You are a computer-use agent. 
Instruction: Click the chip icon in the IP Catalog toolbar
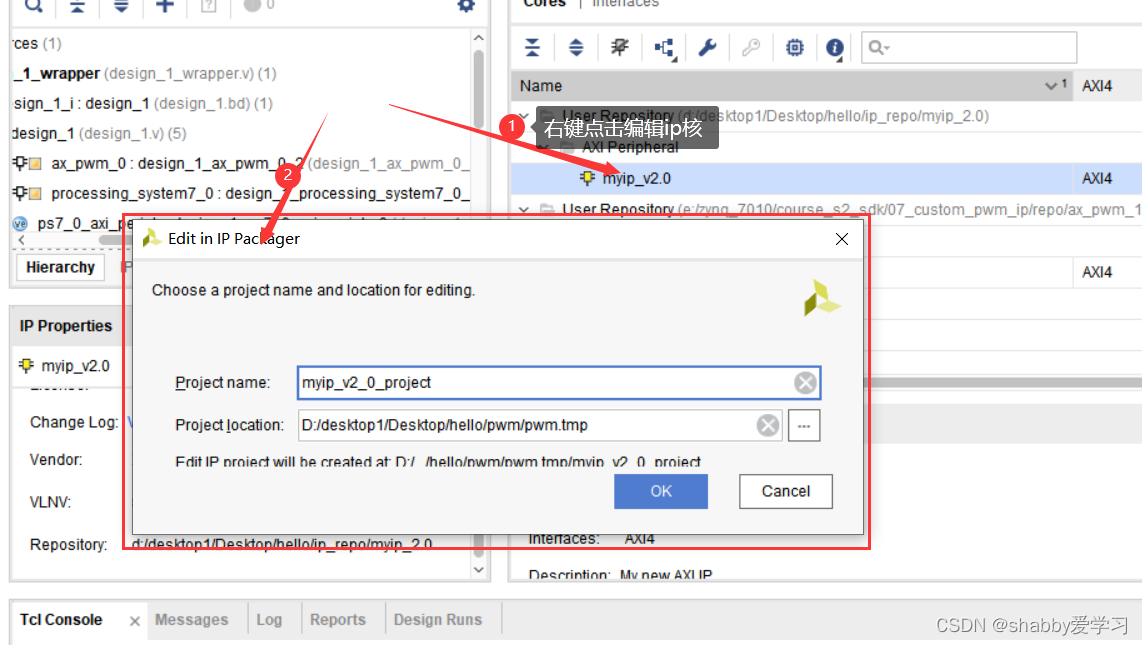point(795,48)
